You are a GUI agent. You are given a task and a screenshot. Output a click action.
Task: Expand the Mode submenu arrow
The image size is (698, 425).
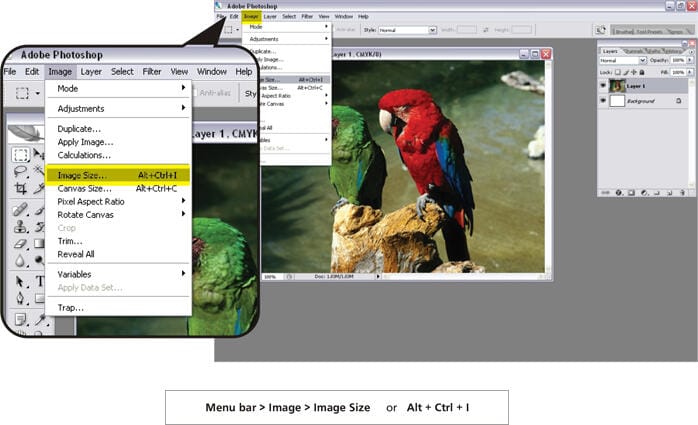click(x=183, y=88)
